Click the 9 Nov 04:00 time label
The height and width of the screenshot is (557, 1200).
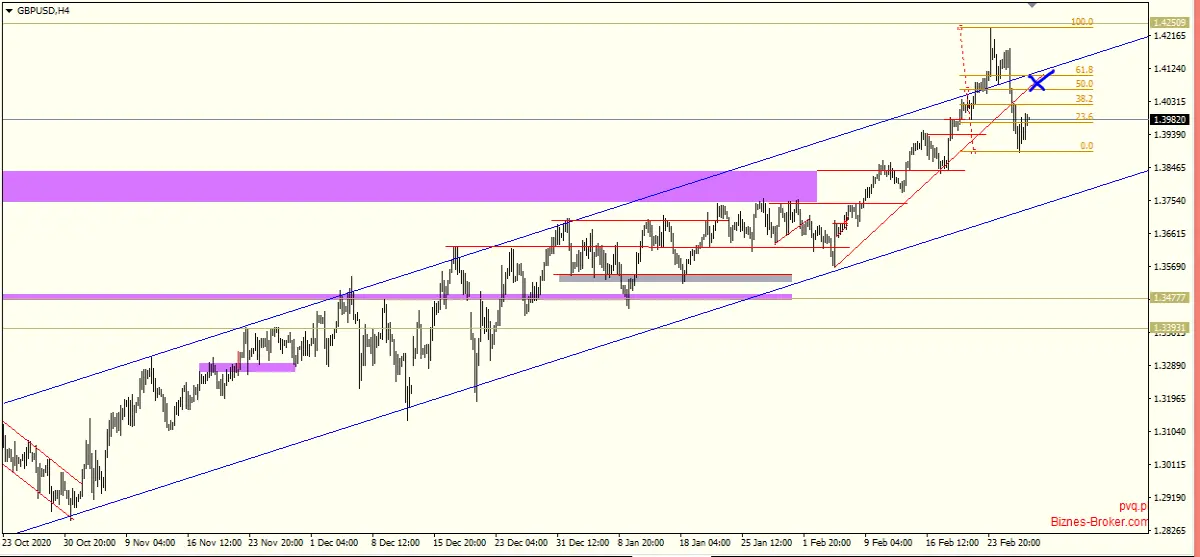(150, 542)
